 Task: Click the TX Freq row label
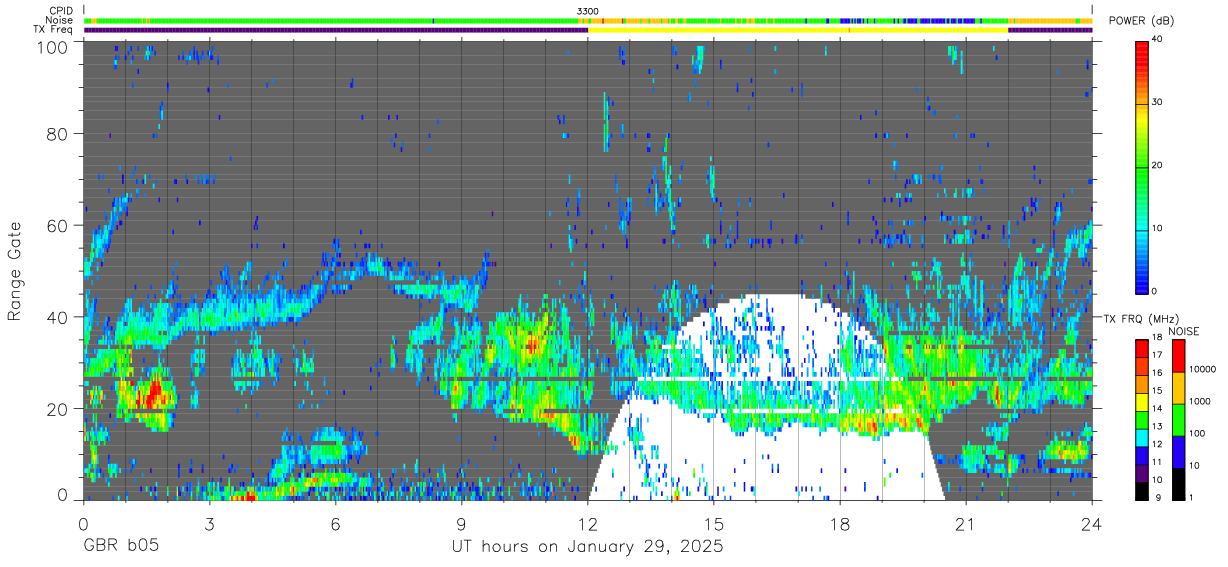point(54,29)
